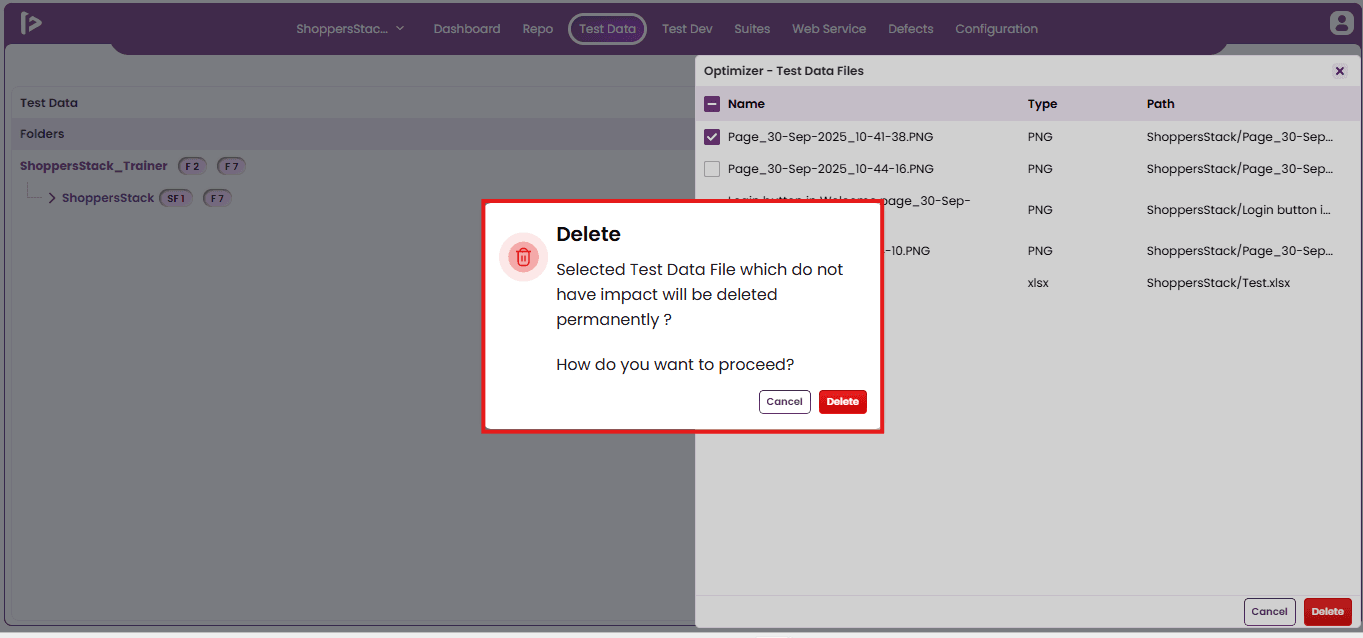Select file name Page_30-Sep-2025_10-41-38.PNG
Screen dimensions: 1363x638
831,137
